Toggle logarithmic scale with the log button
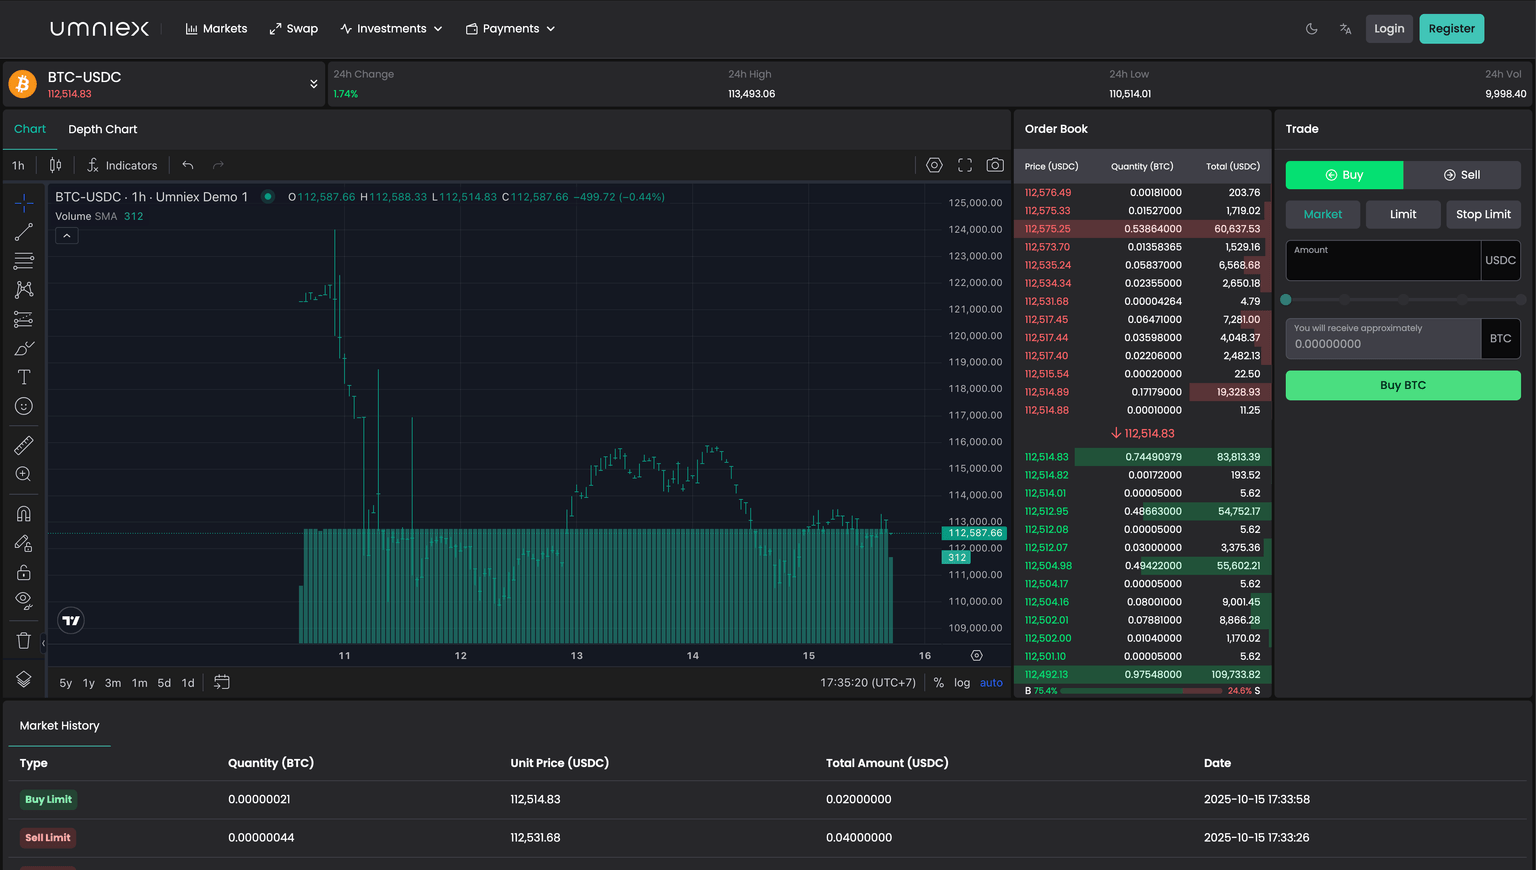1536x870 pixels. [x=961, y=682]
